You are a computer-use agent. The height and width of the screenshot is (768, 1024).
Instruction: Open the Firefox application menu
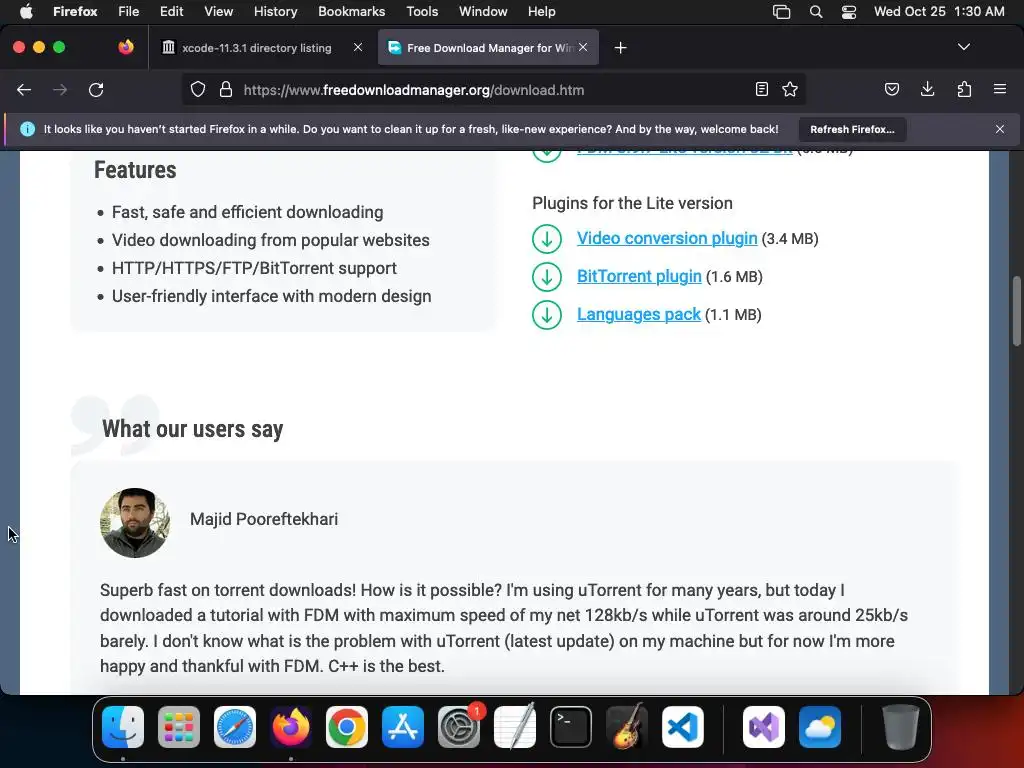pyautogui.click(x=1000, y=89)
